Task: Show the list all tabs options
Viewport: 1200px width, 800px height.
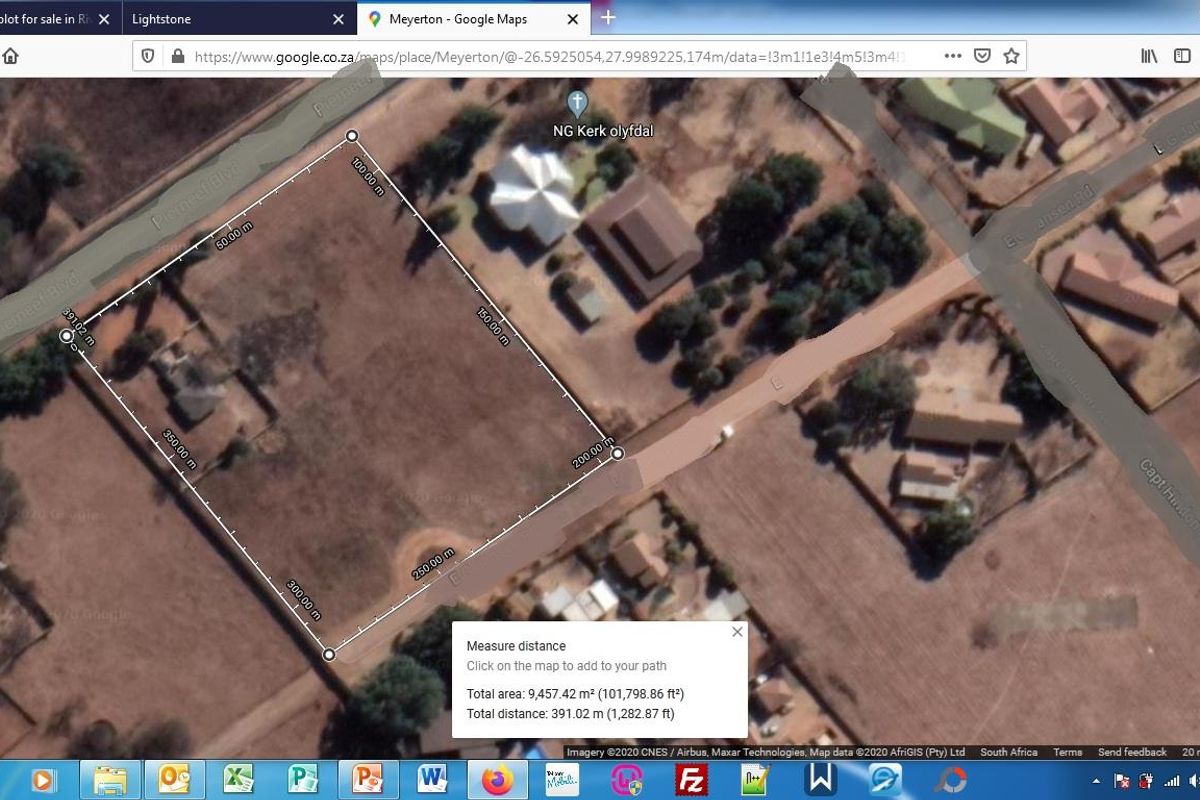Action: pos(1190,18)
